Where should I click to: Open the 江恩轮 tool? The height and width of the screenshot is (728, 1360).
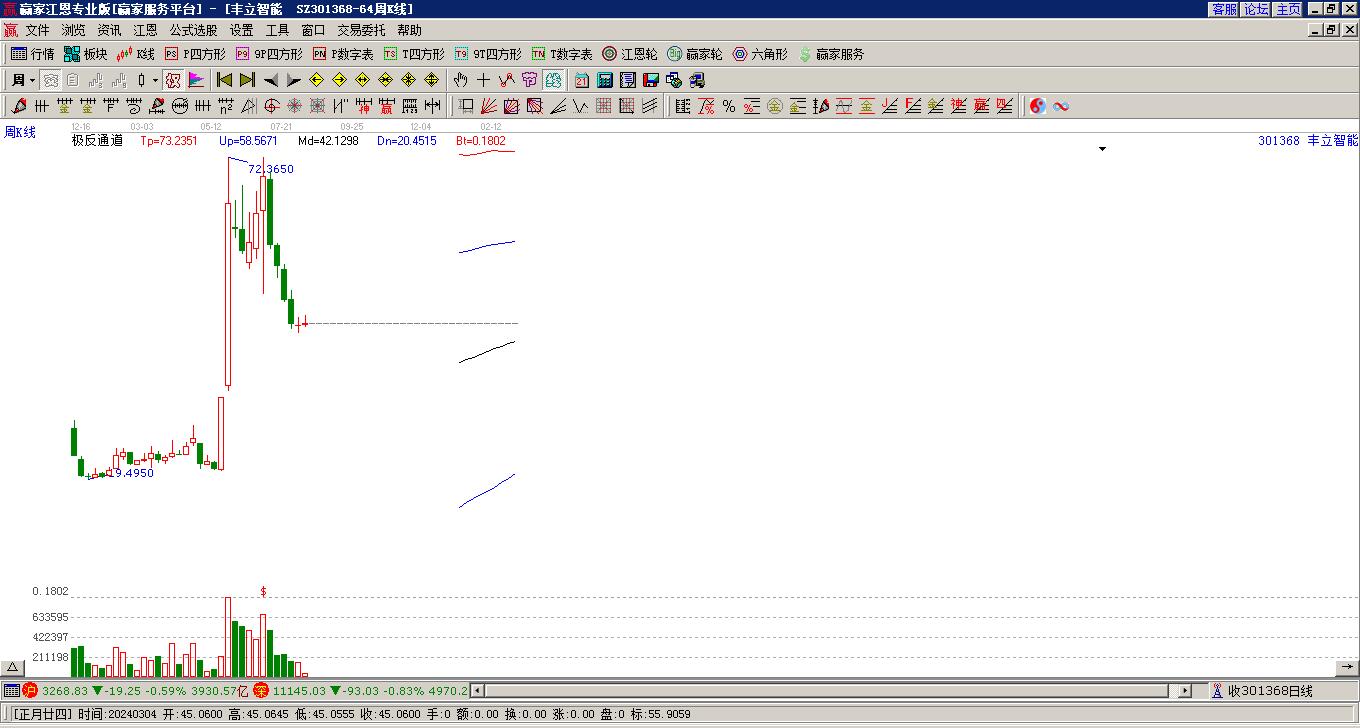[x=630, y=54]
